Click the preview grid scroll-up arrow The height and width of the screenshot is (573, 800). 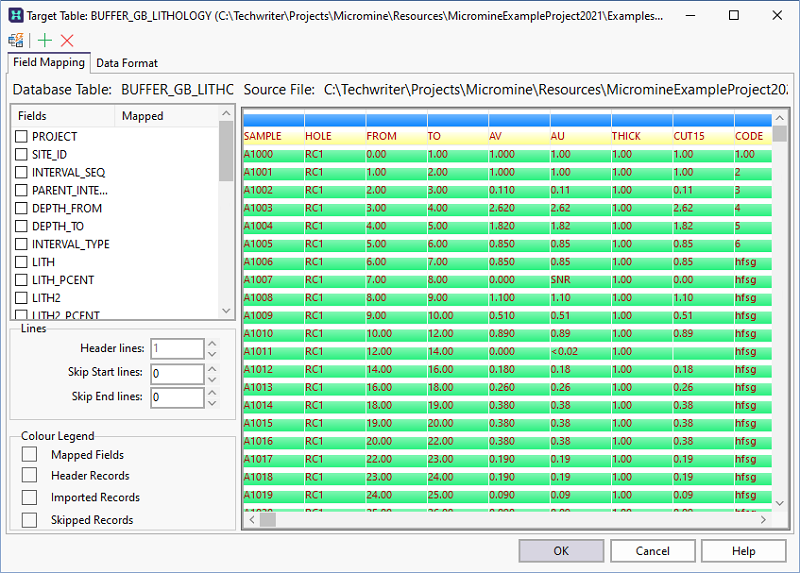780,118
